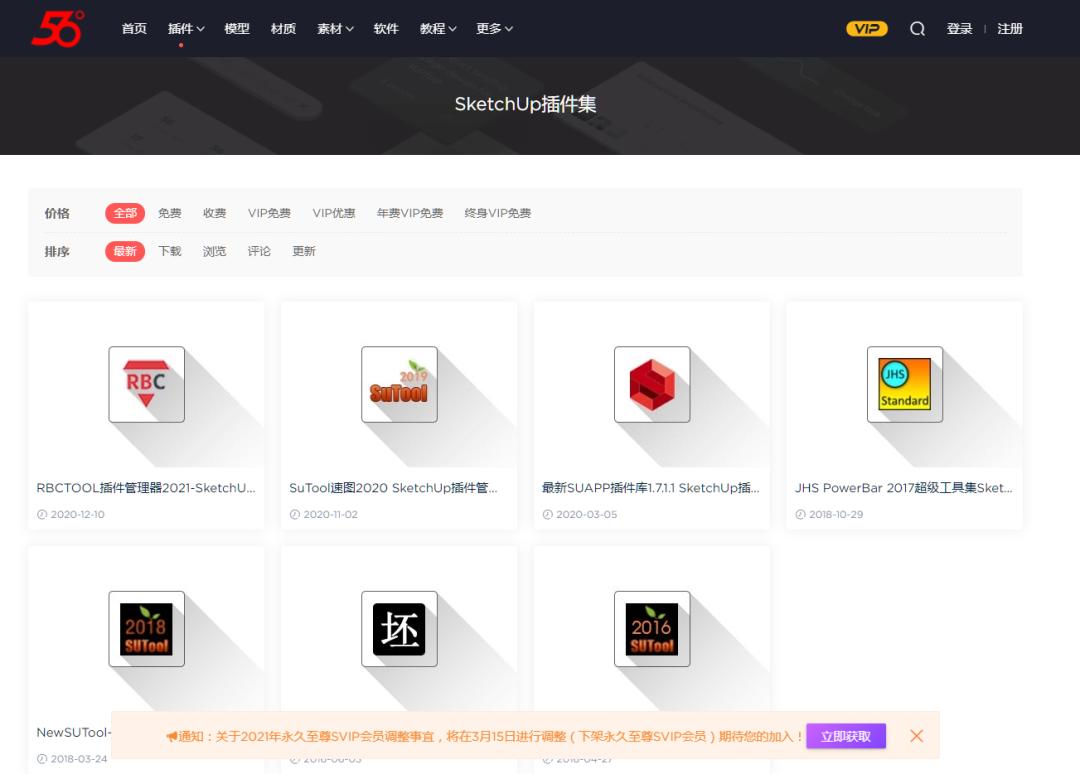Sort plugins by 下载 downloads

click(x=169, y=251)
